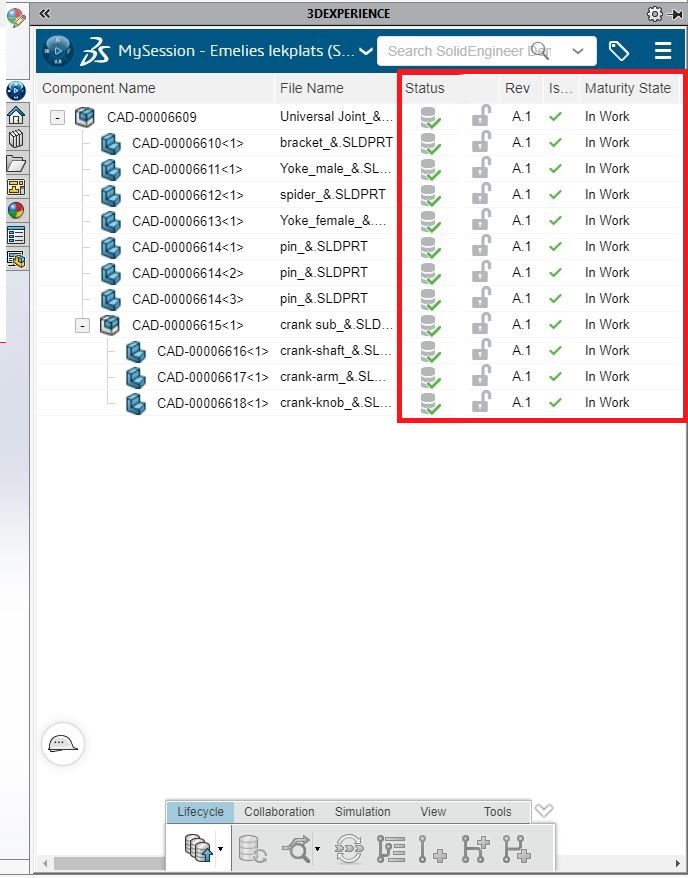Switch to the Collaboration tab
Image resolution: width=688 pixels, height=878 pixels.
click(279, 812)
